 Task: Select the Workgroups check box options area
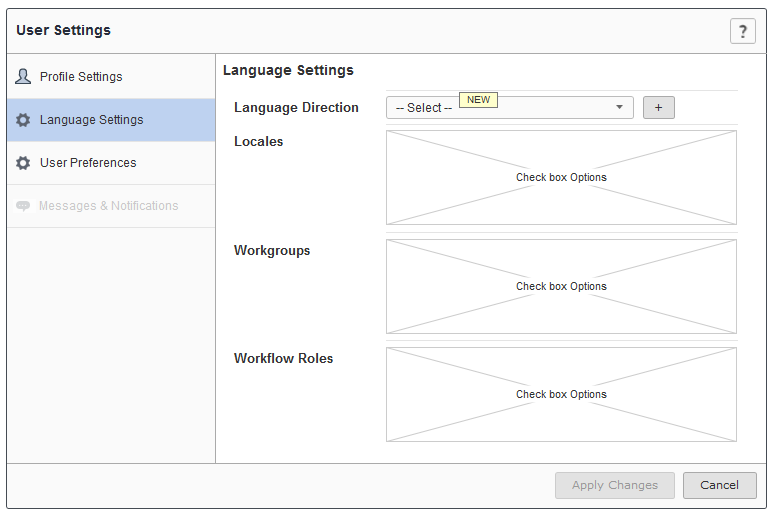[x=561, y=286]
